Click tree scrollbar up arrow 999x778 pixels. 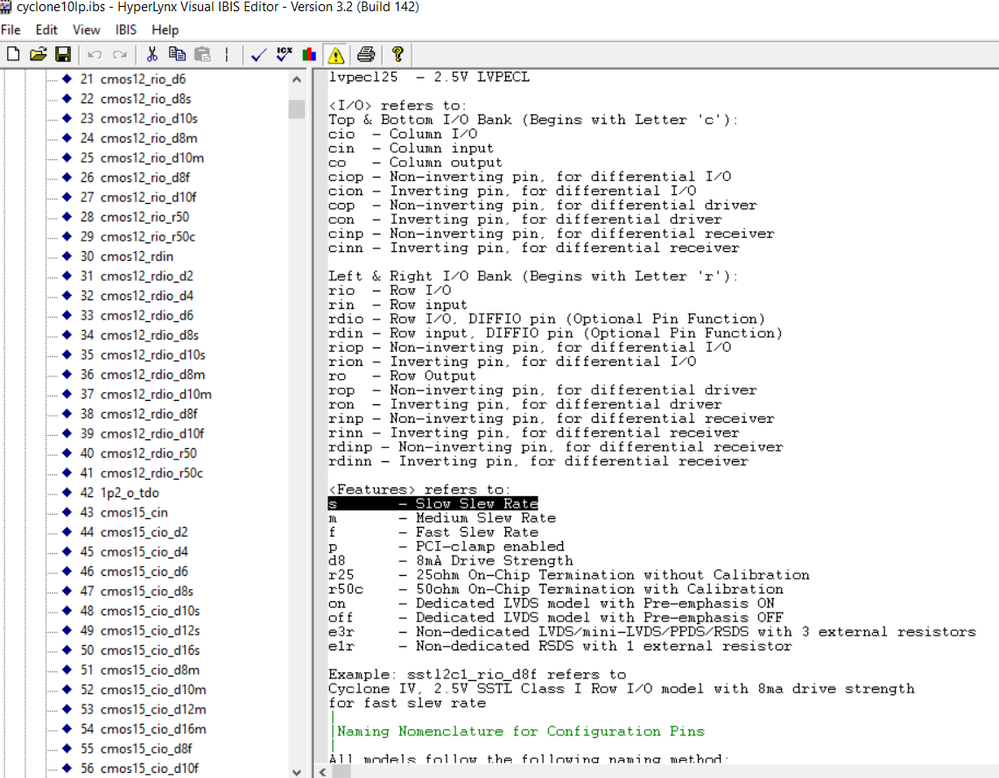(296, 80)
